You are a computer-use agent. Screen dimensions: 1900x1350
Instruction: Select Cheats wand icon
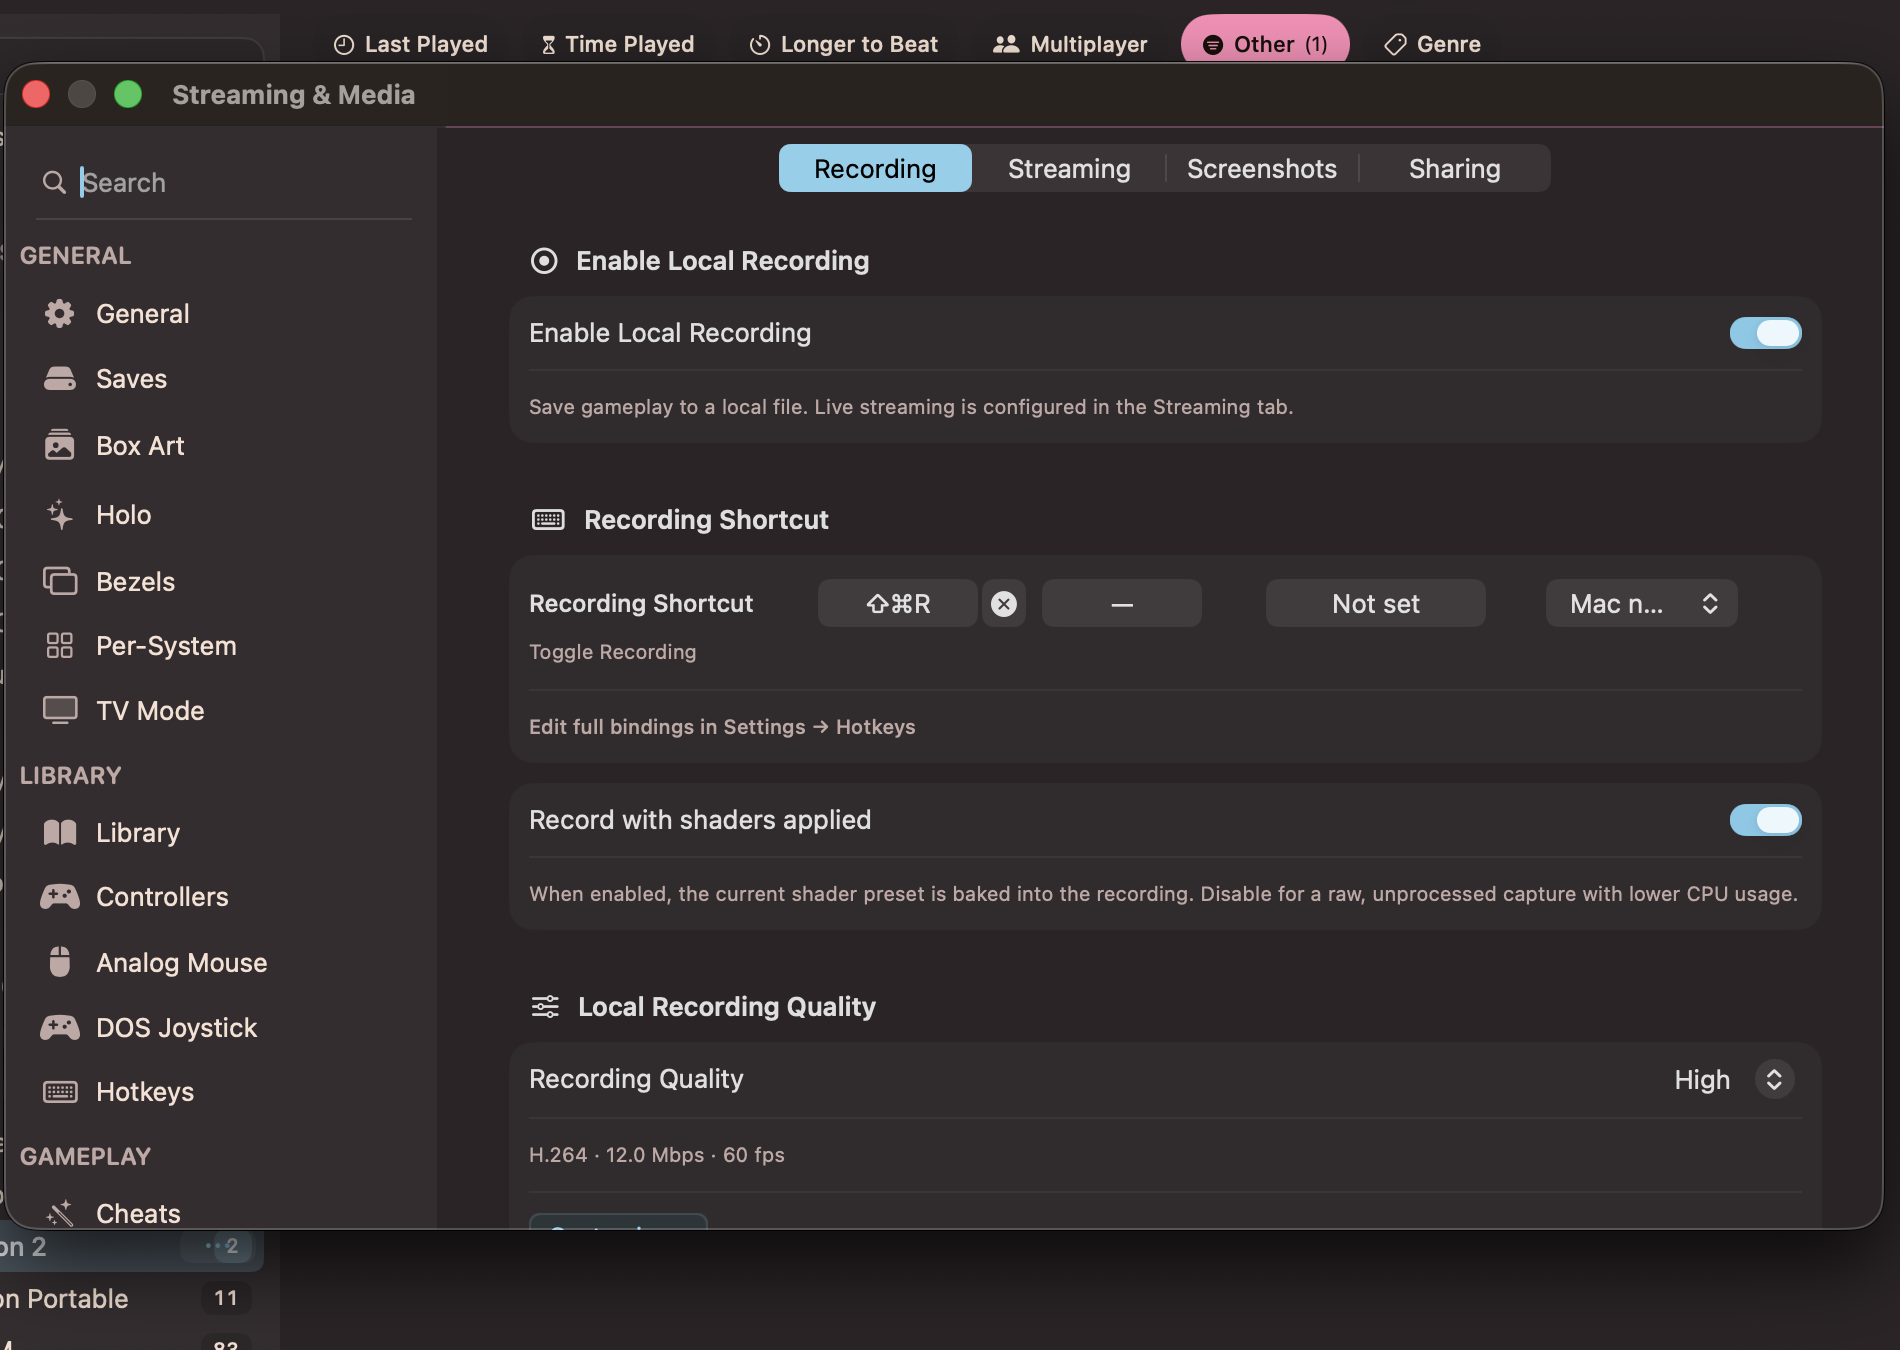pos(60,1213)
